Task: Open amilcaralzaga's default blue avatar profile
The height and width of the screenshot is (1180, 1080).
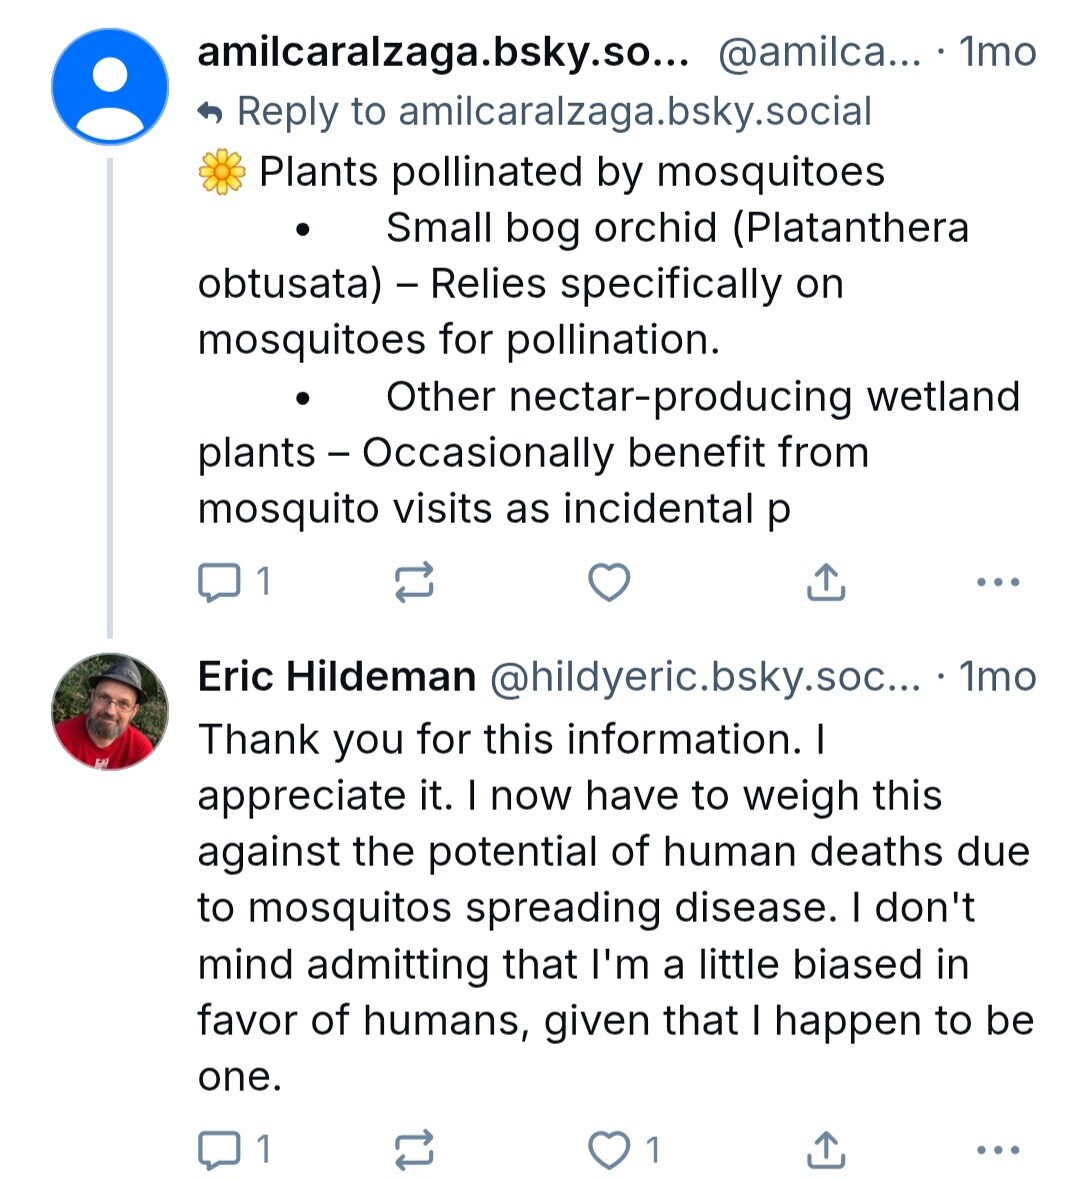Action: pos(110,87)
